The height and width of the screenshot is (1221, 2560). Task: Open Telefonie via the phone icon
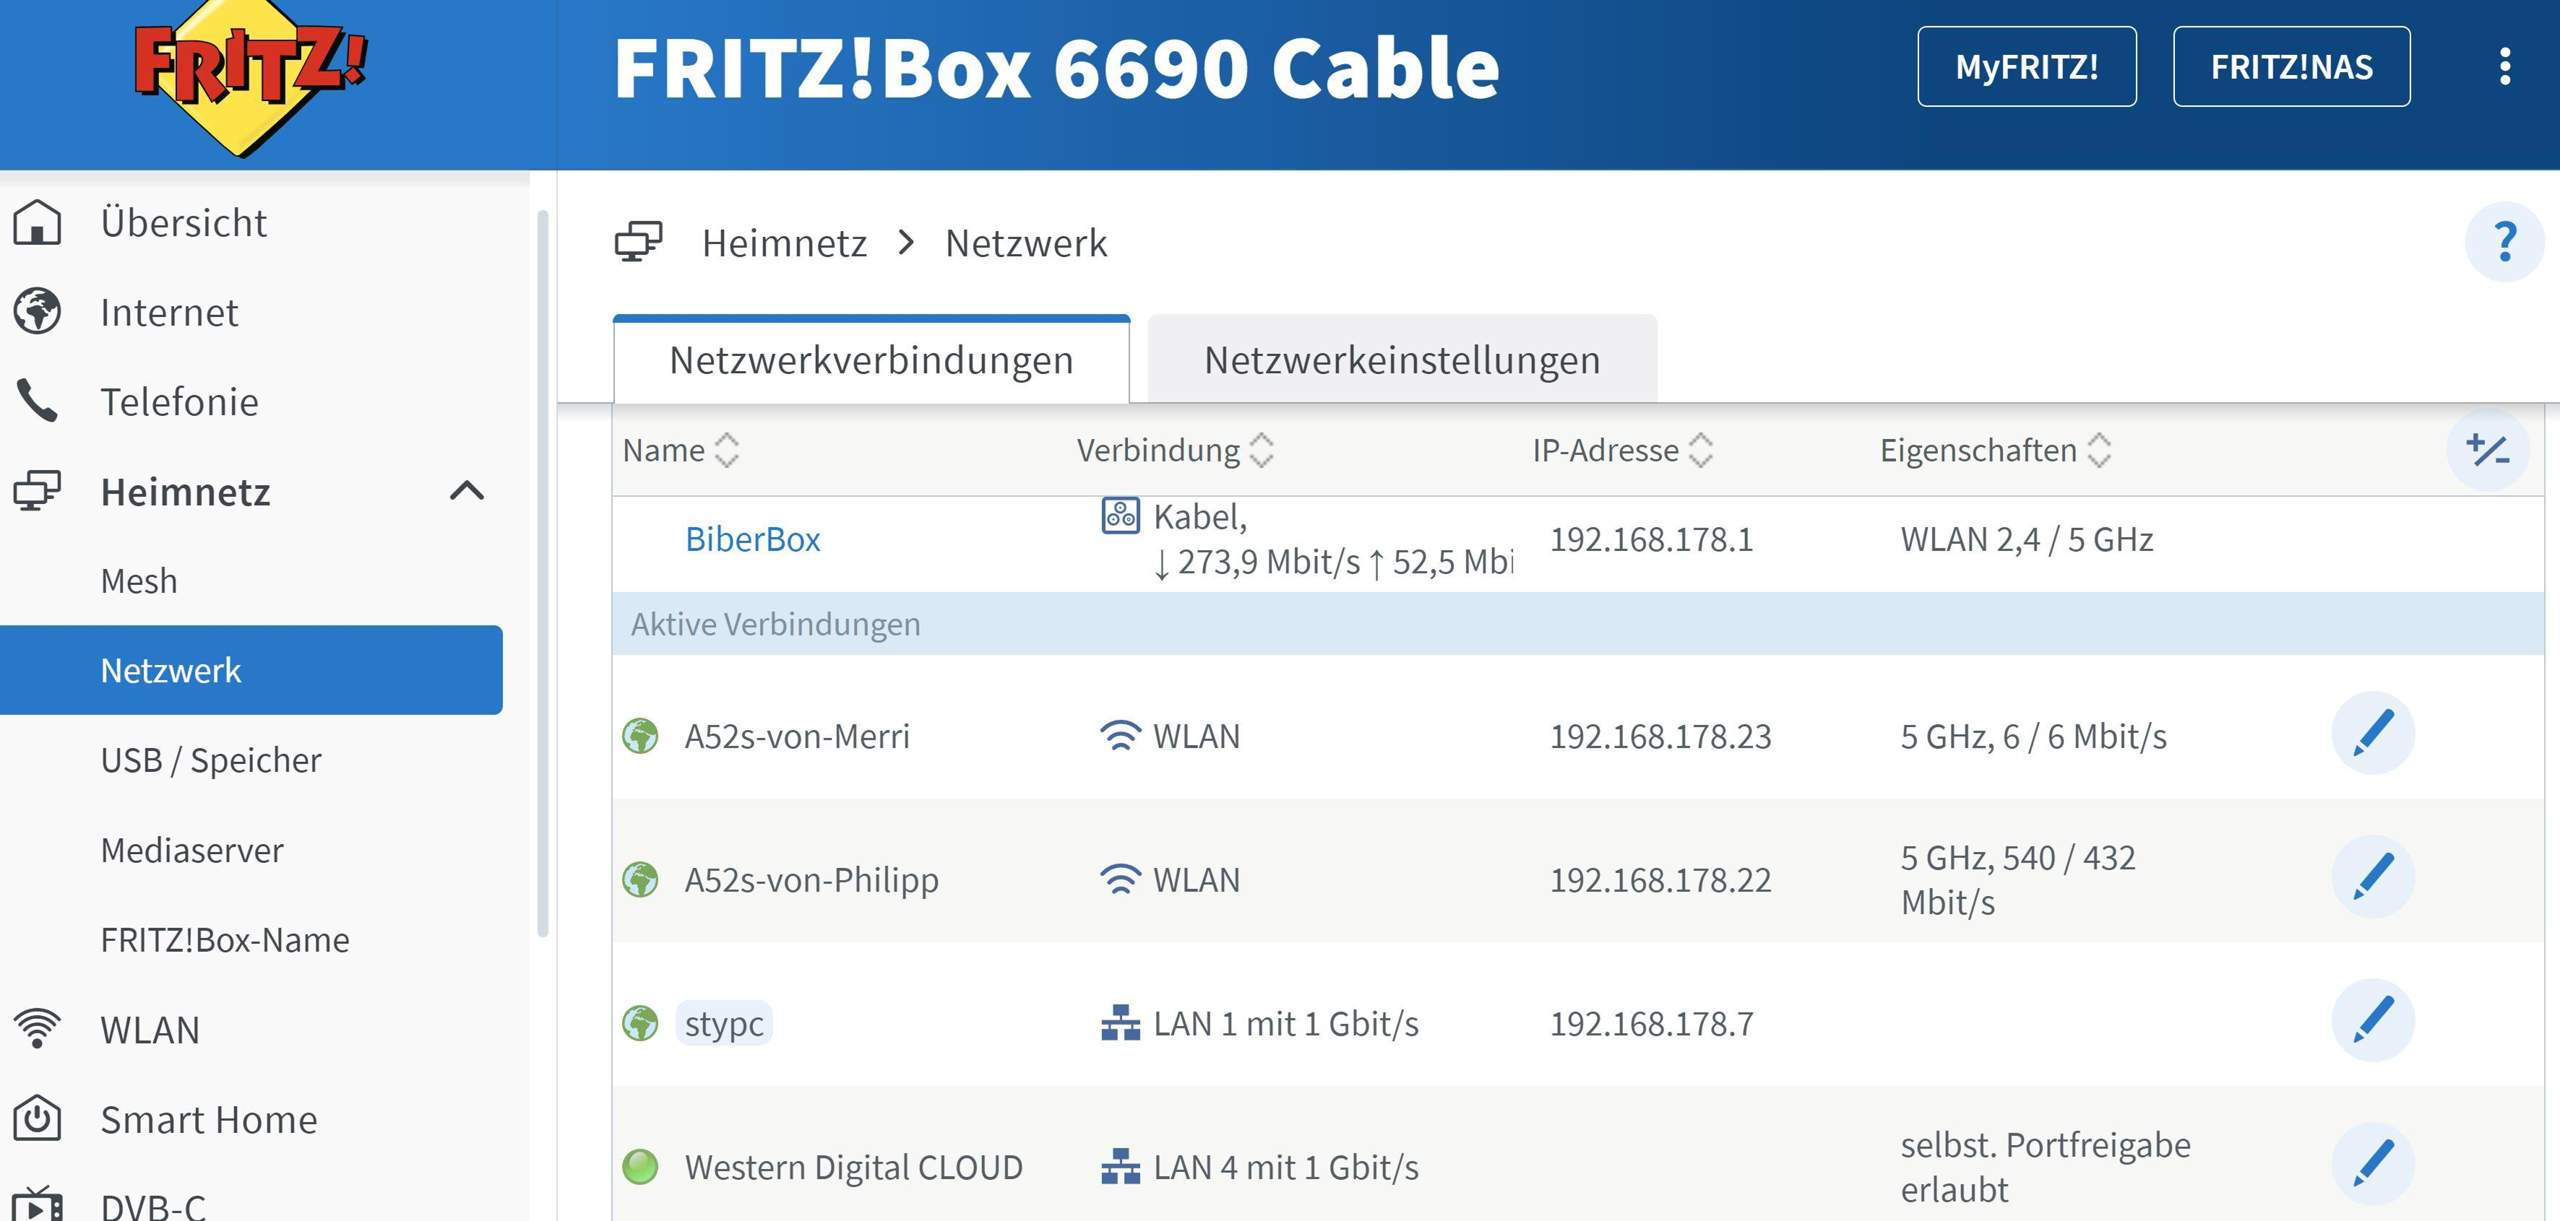pyautogui.click(x=36, y=402)
